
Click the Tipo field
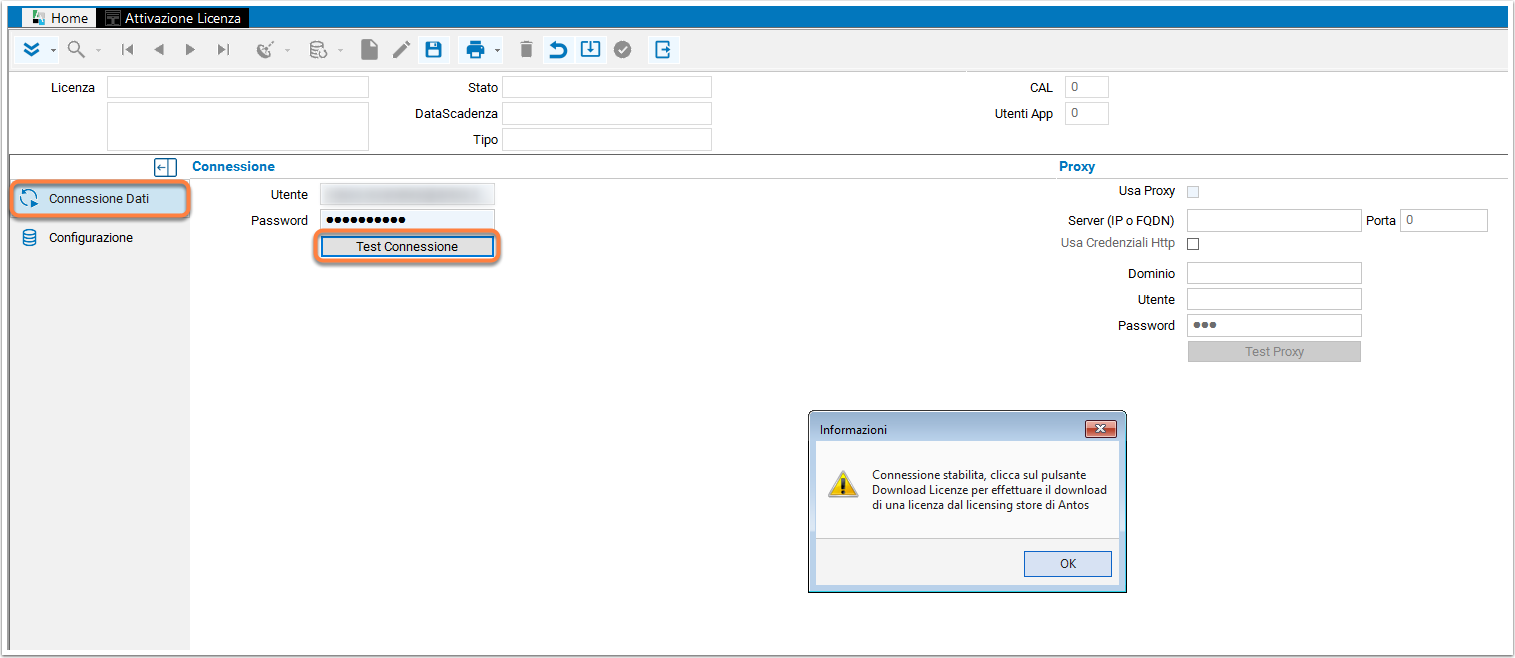(x=607, y=139)
